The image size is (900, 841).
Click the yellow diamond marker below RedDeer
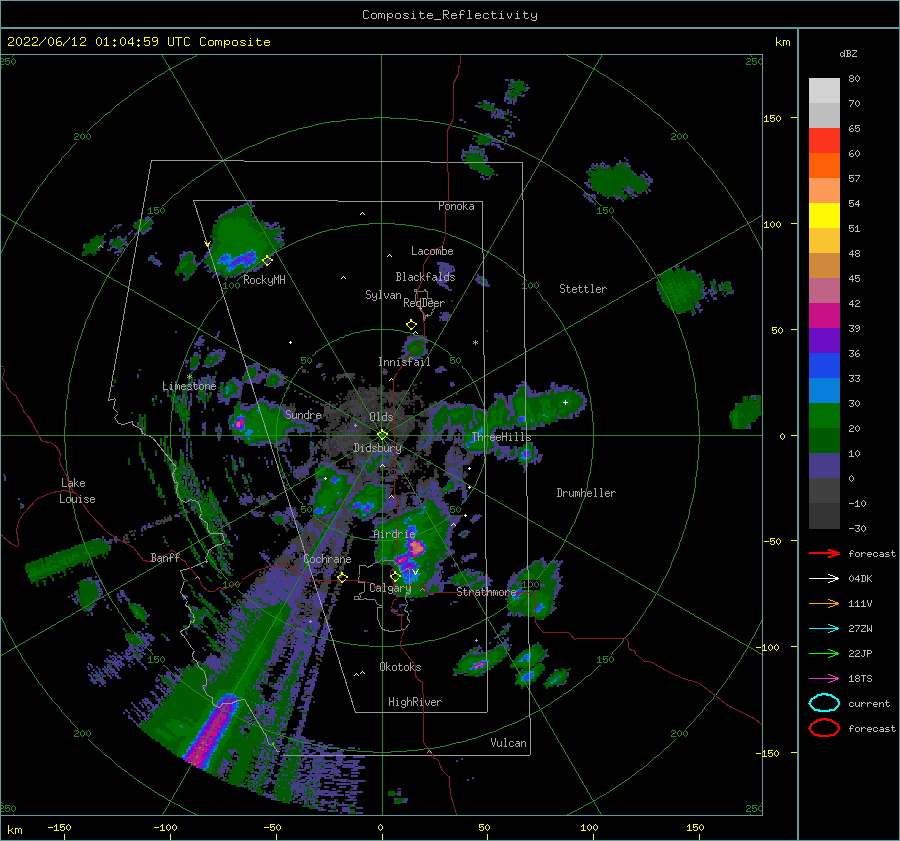pyautogui.click(x=411, y=325)
